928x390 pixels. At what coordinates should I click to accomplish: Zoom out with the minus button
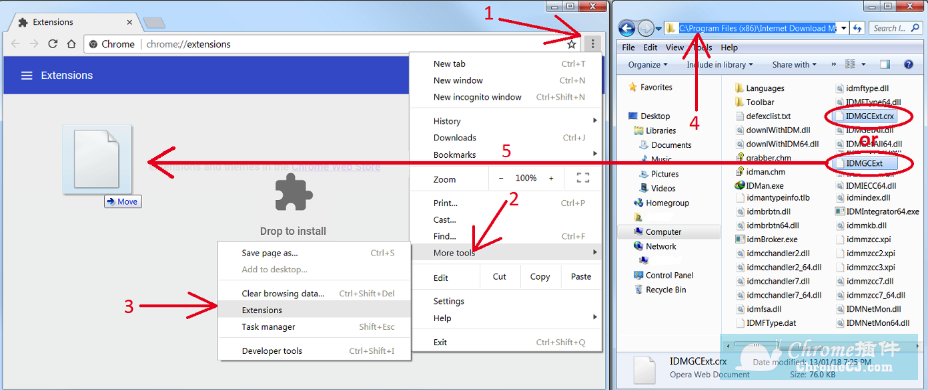[x=501, y=178]
